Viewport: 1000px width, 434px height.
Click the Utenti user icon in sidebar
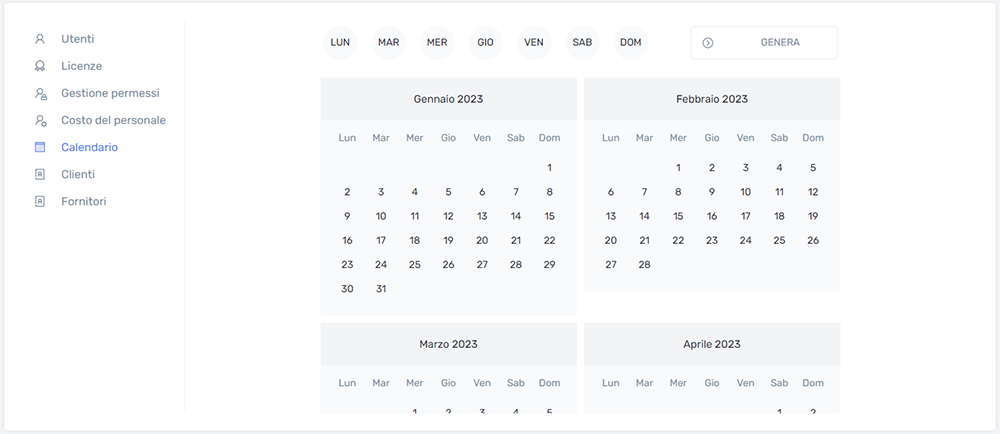tap(40, 39)
